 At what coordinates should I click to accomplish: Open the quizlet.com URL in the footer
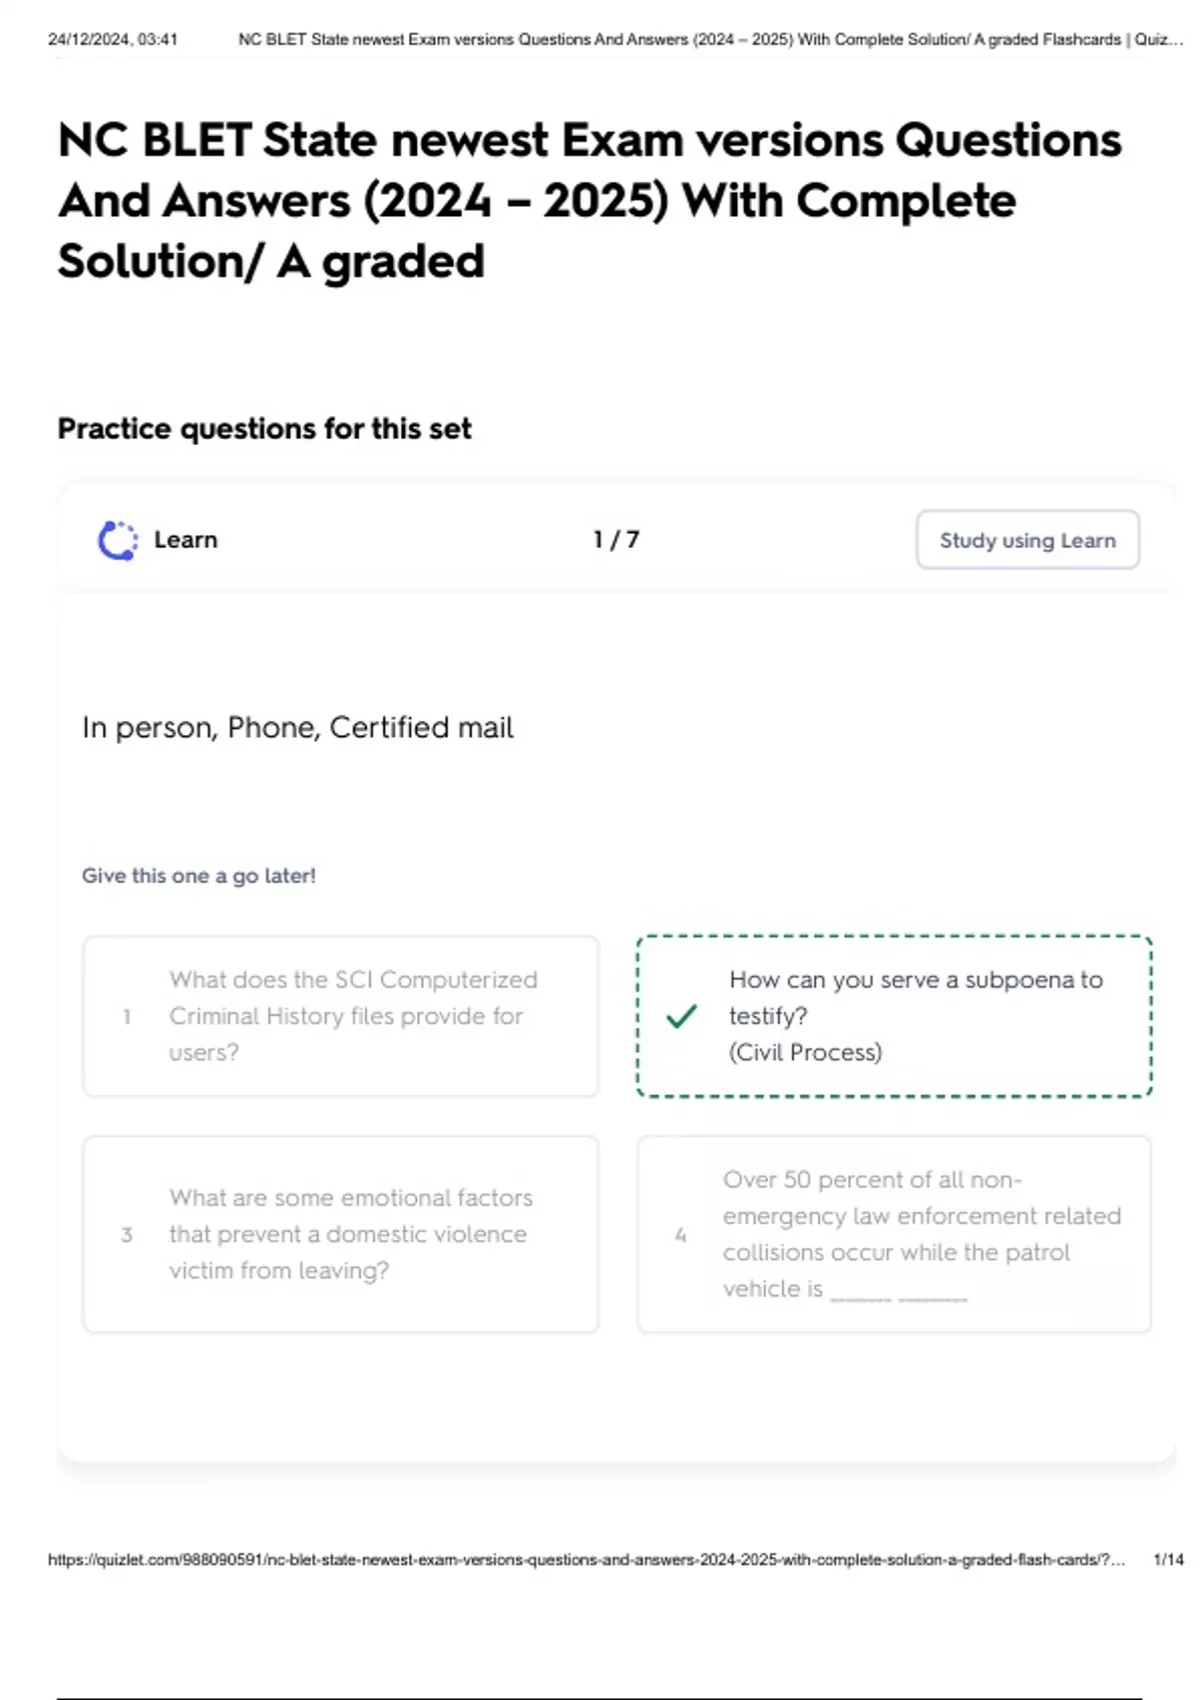tap(586, 1559)
